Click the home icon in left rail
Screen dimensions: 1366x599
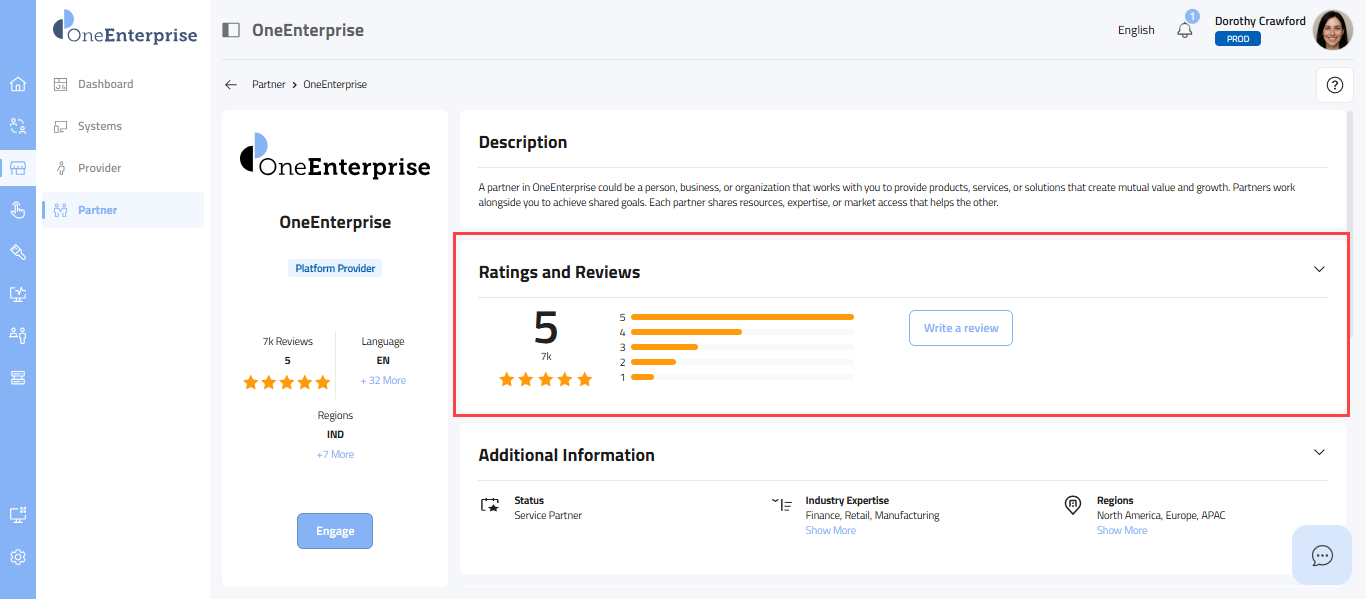click(18, 84)
